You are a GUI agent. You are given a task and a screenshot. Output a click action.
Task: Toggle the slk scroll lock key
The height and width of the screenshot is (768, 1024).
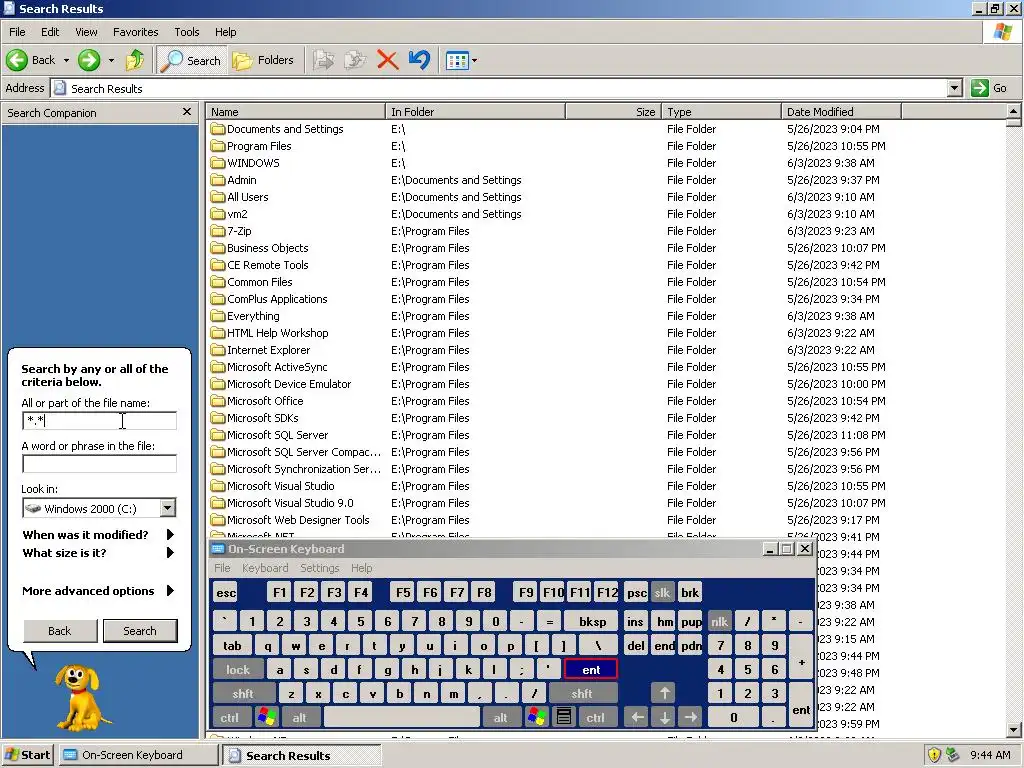click(662, 592)
